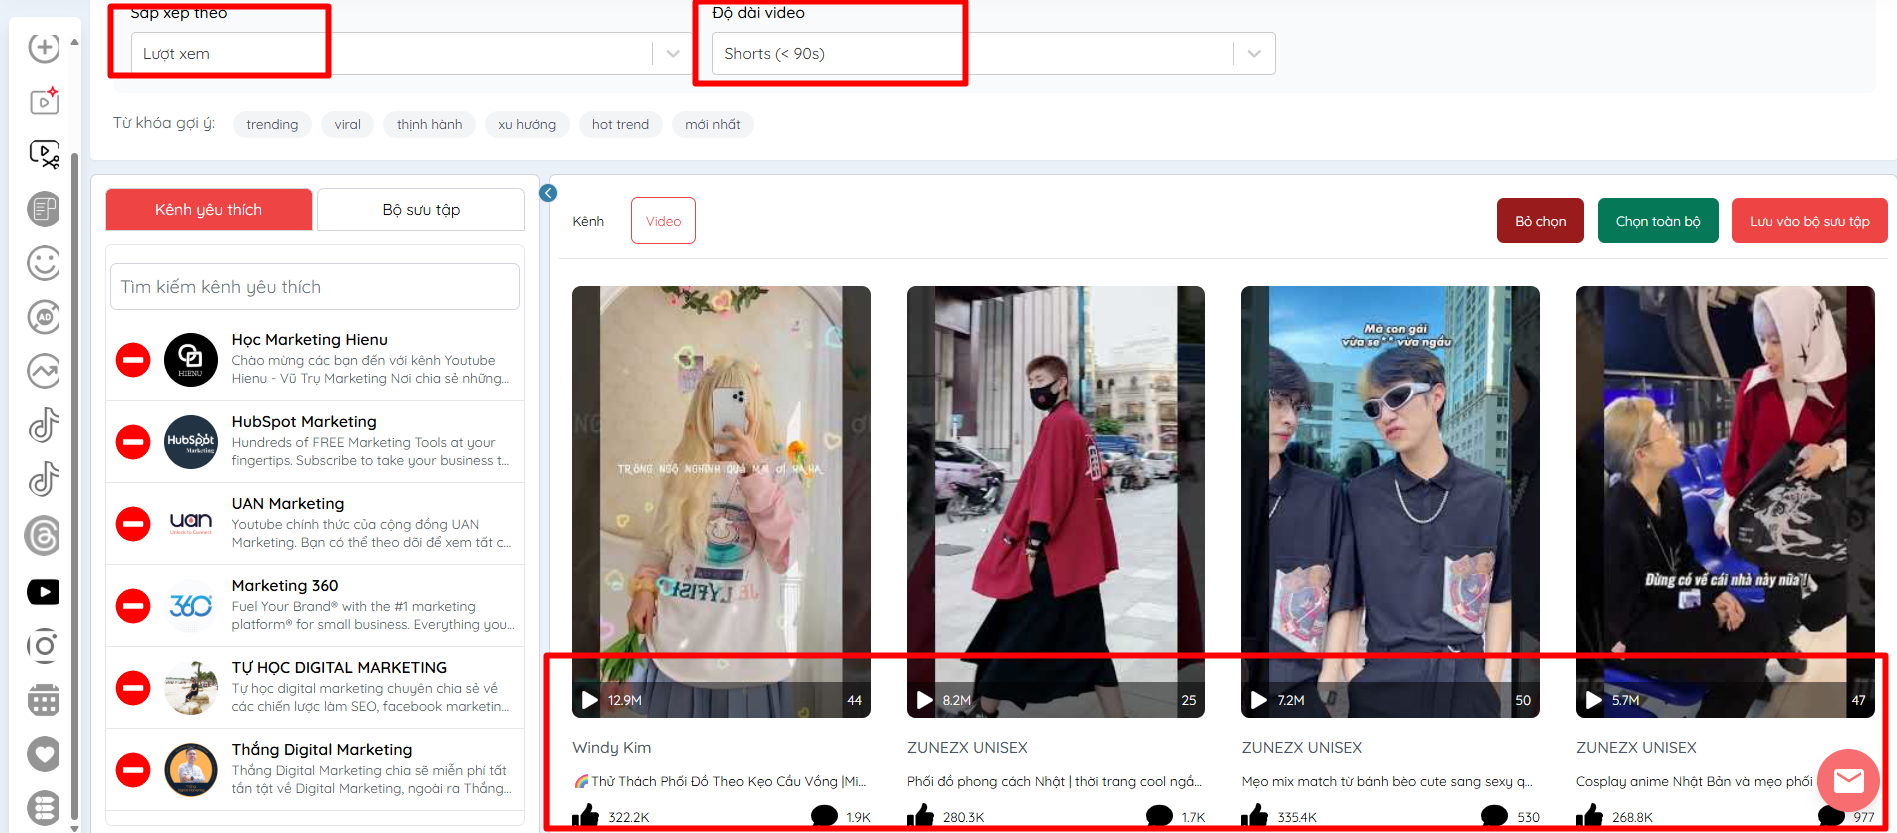Screen dimensions: 1897x833
Task: Open the chat mail floating button
Action: [x=1848, y=780]
